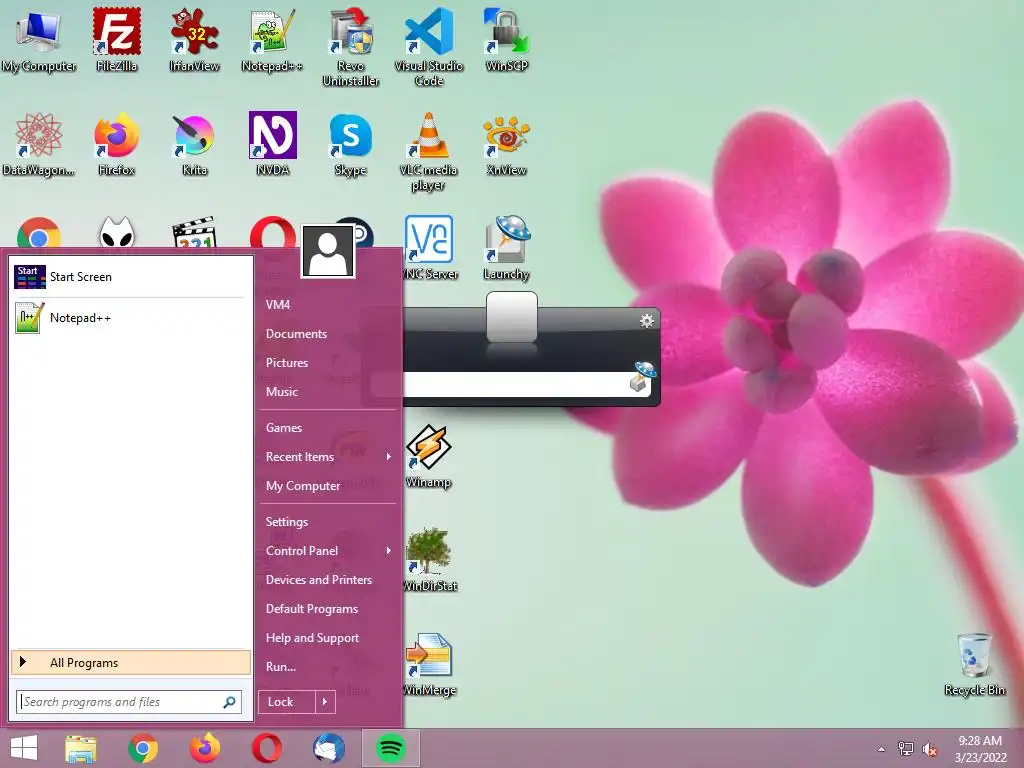Screen dimensions: 1024x768
Task: Launch Notepad++ from the Start menu list
Action: 131,318
